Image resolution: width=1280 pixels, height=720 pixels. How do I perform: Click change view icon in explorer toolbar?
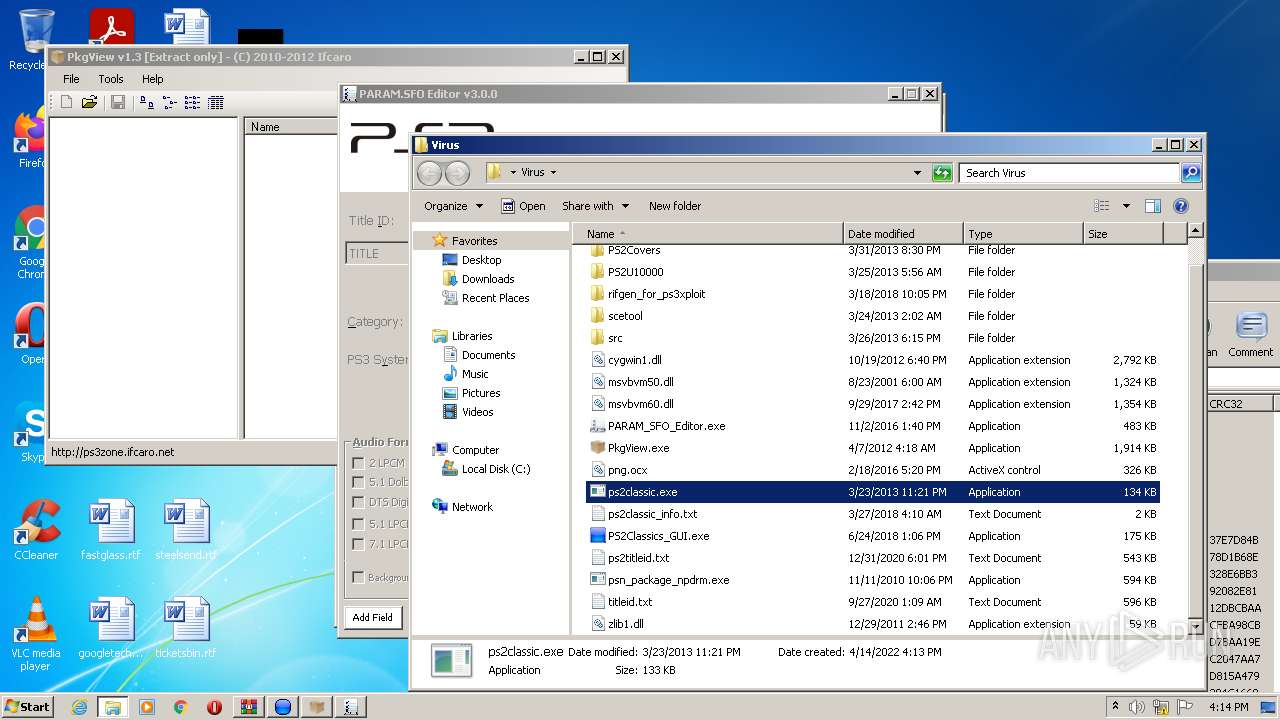(1102, 206)
